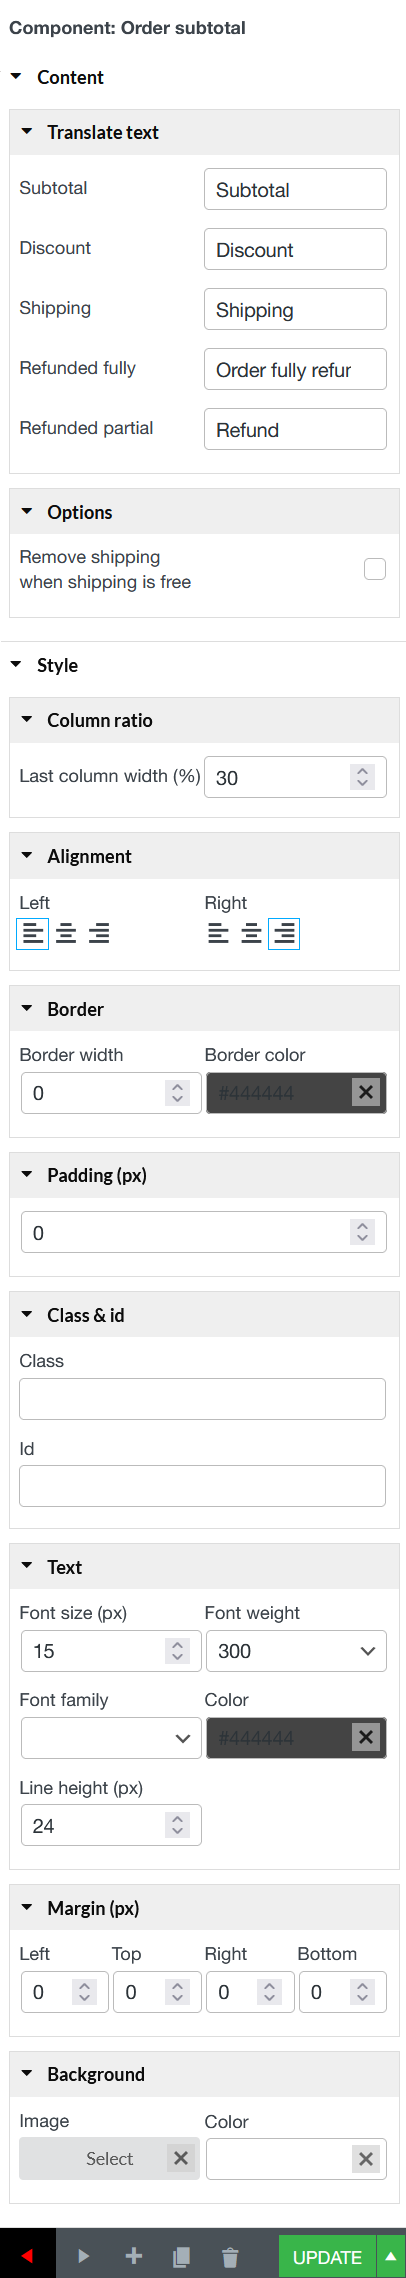Click the plus add-component icon
The height and width of the screenshot is (2278, 406).
click(x=134, y=2255)
